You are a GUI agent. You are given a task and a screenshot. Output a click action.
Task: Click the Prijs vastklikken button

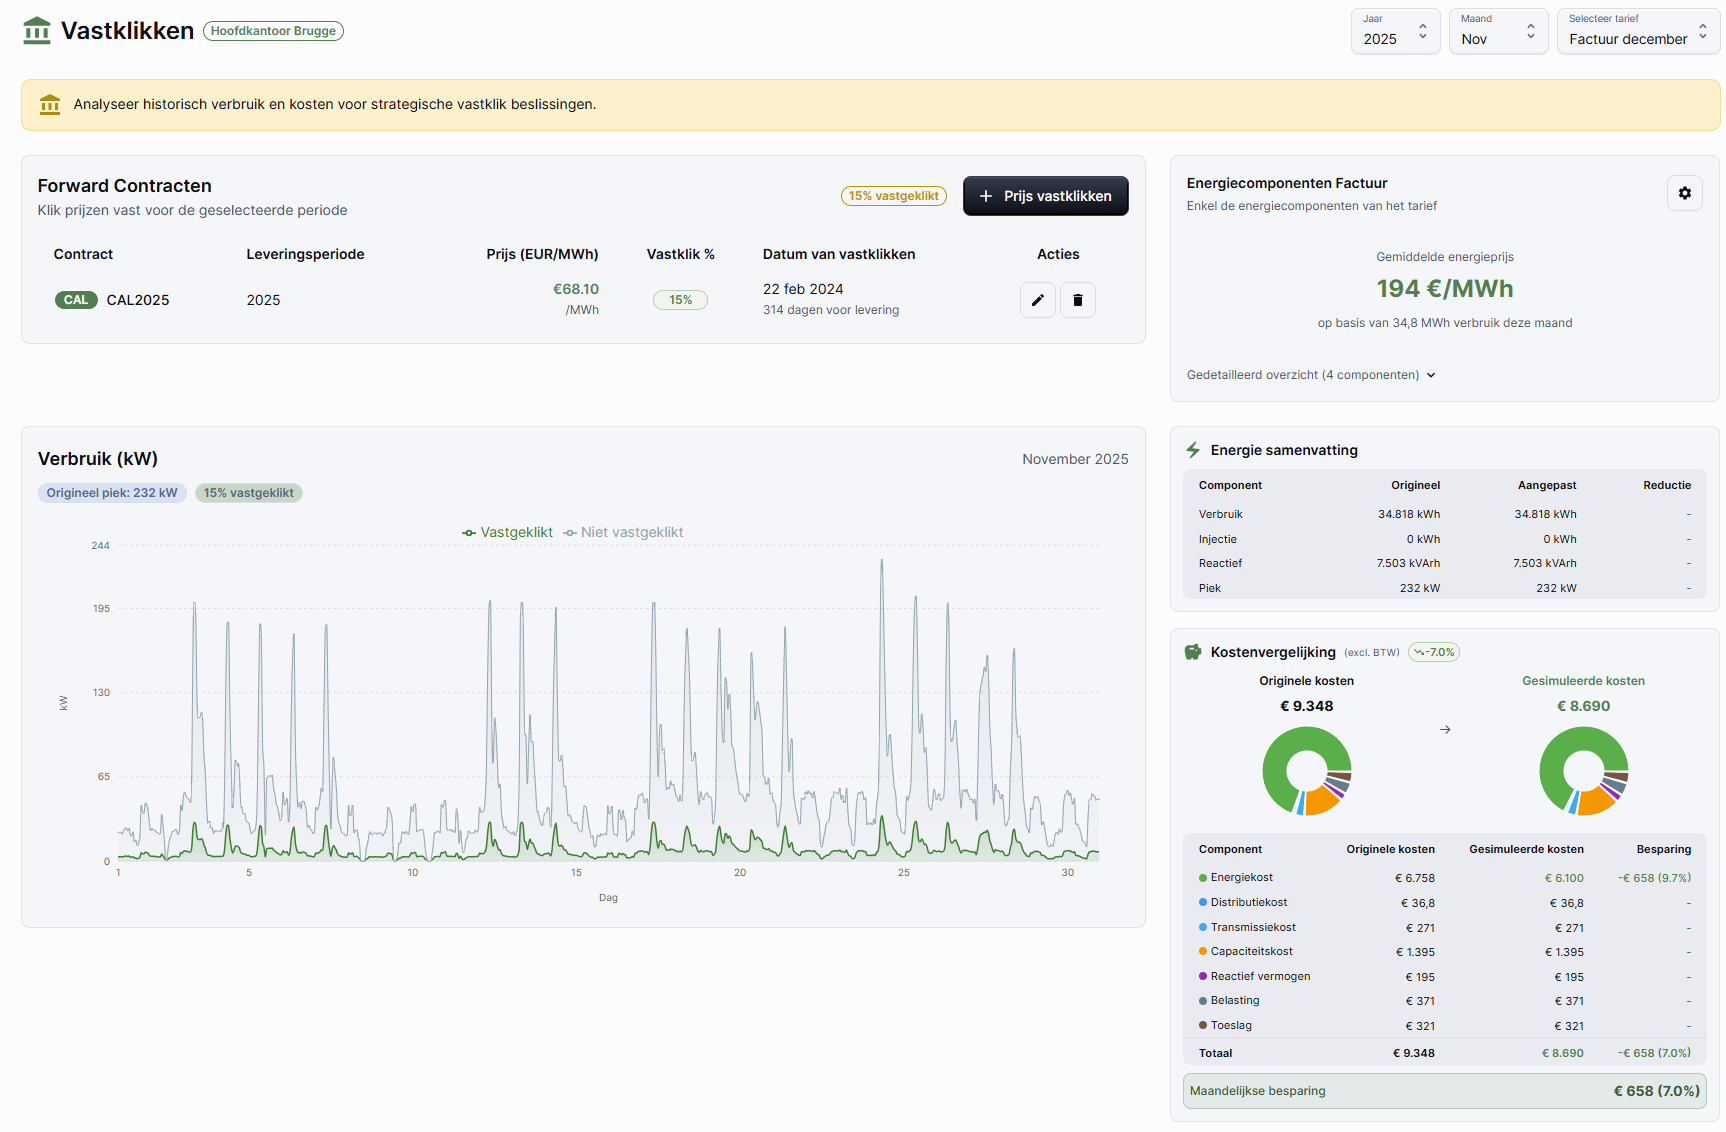pyautogui.click(x=1046, y=196)
